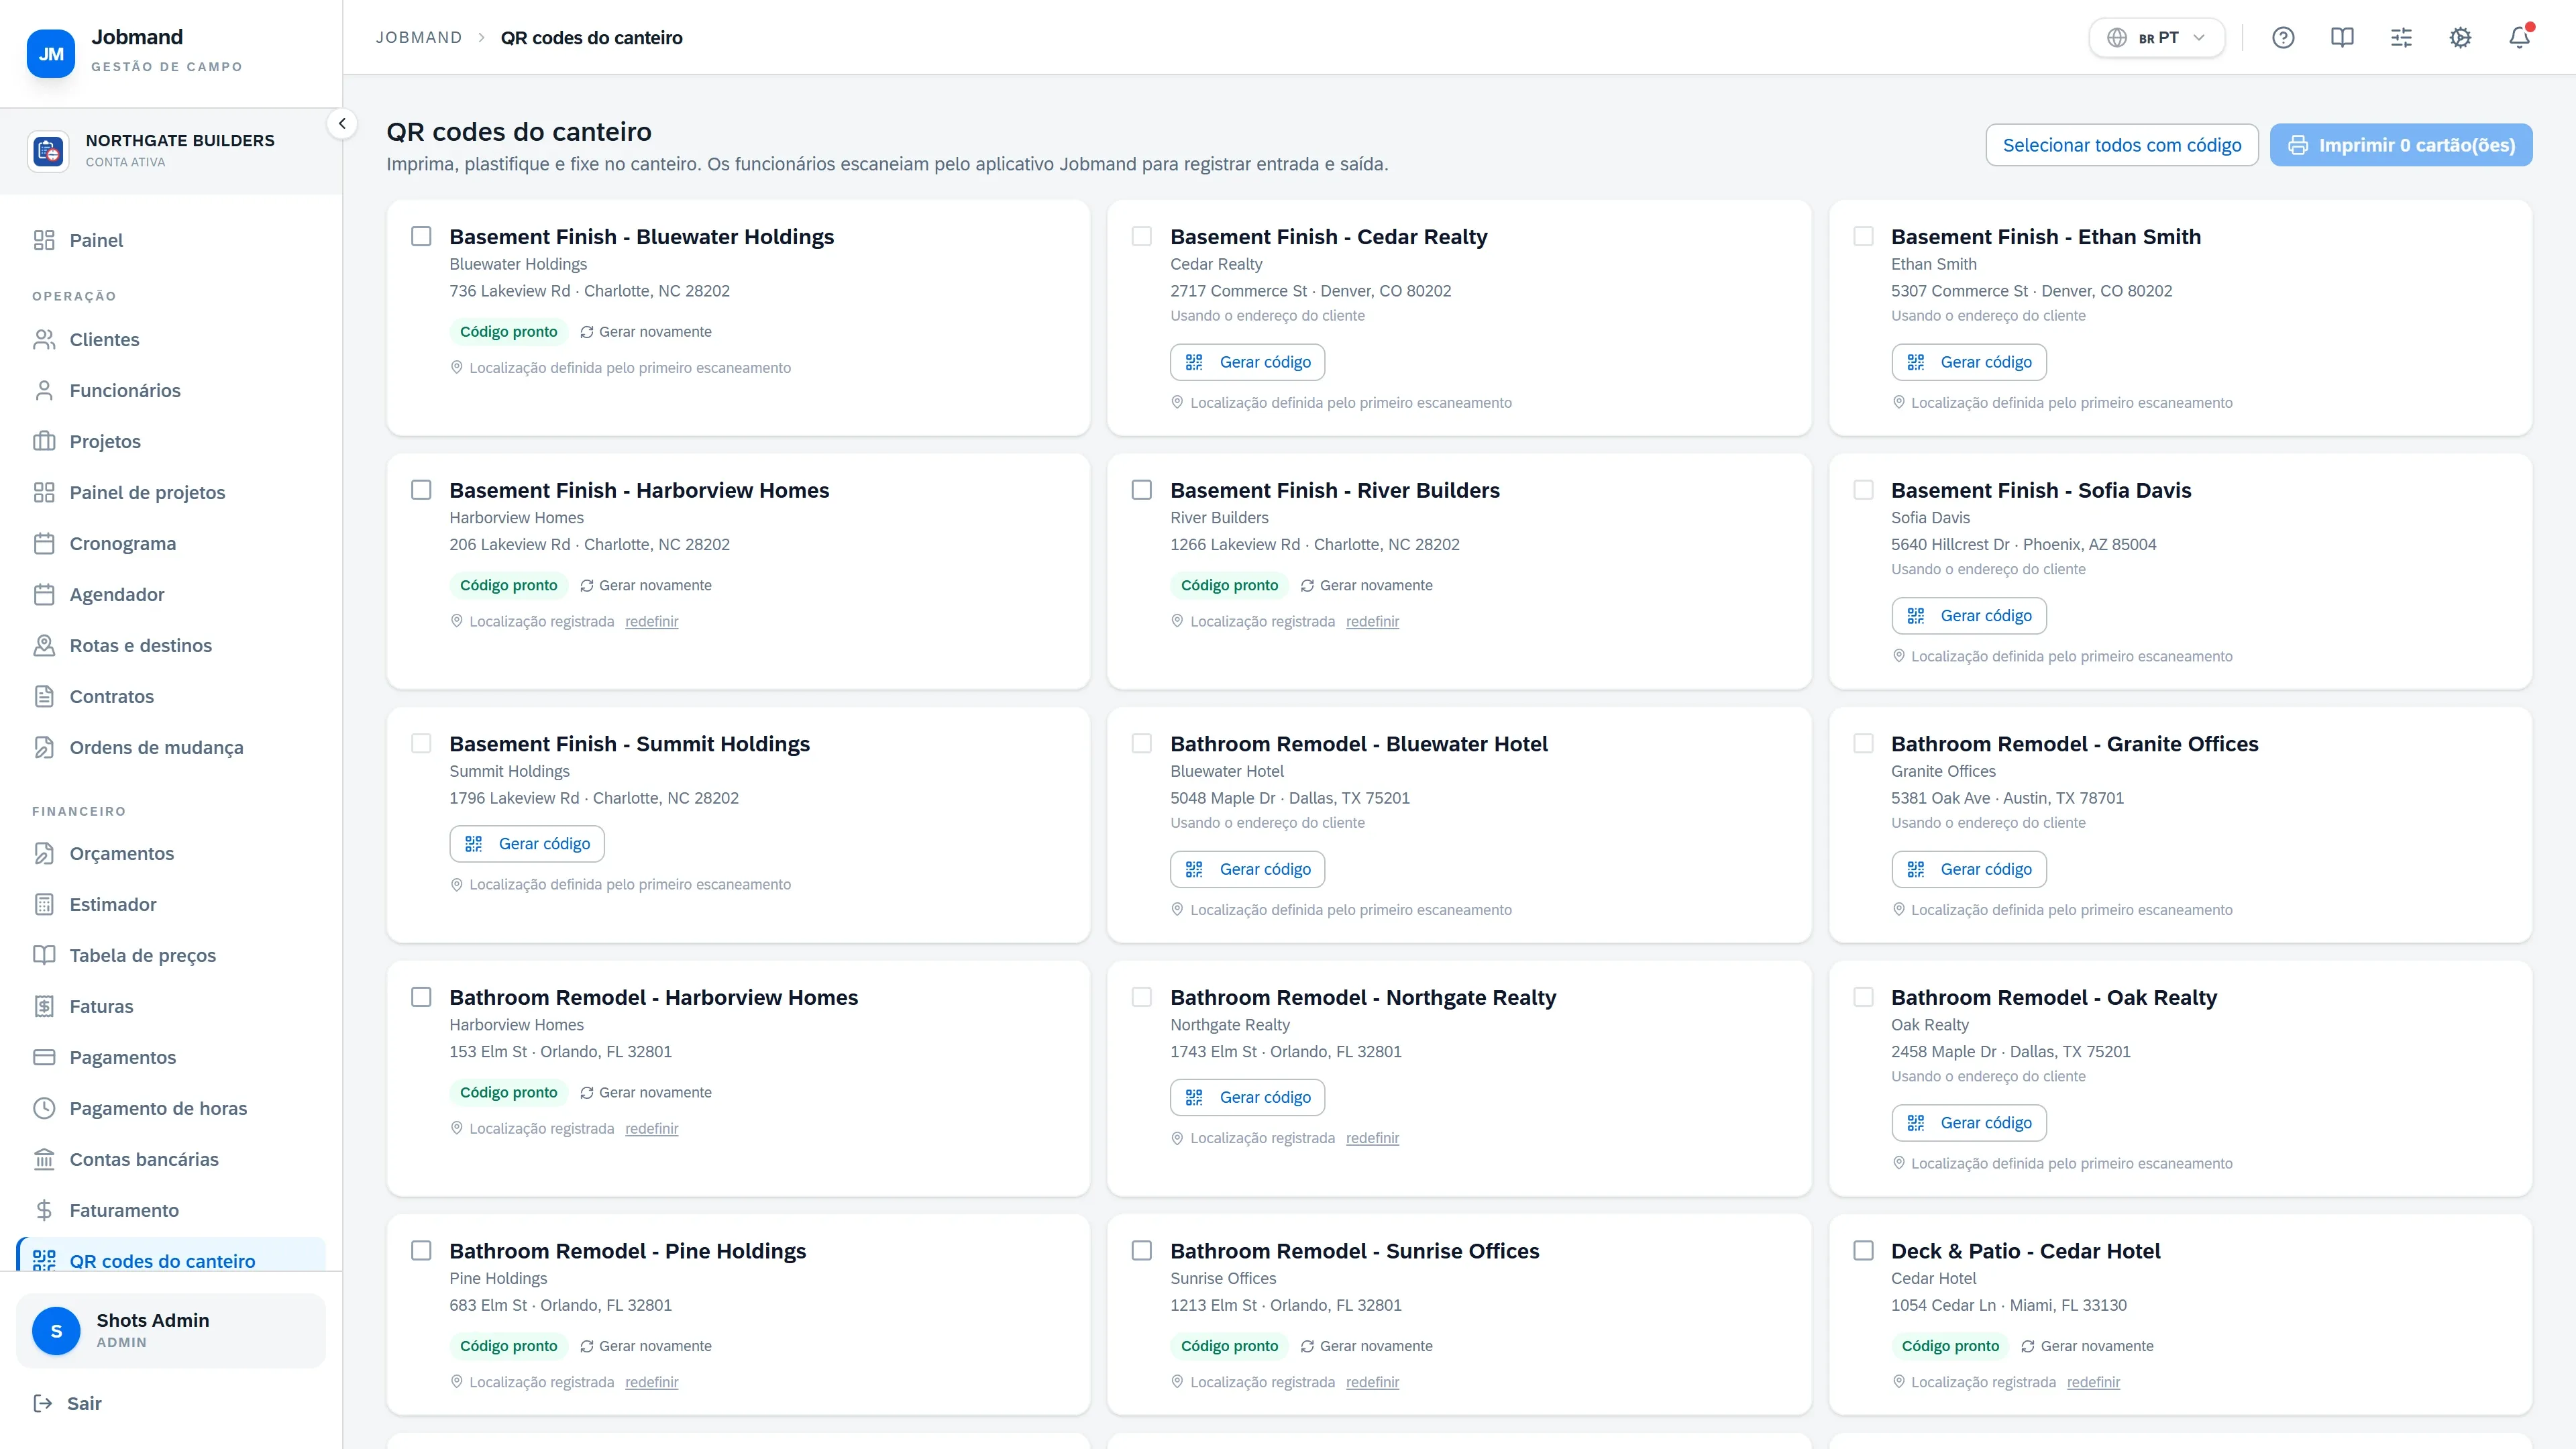
Task: Open the sliders preferences icon in header
Action: point(2401,38)
